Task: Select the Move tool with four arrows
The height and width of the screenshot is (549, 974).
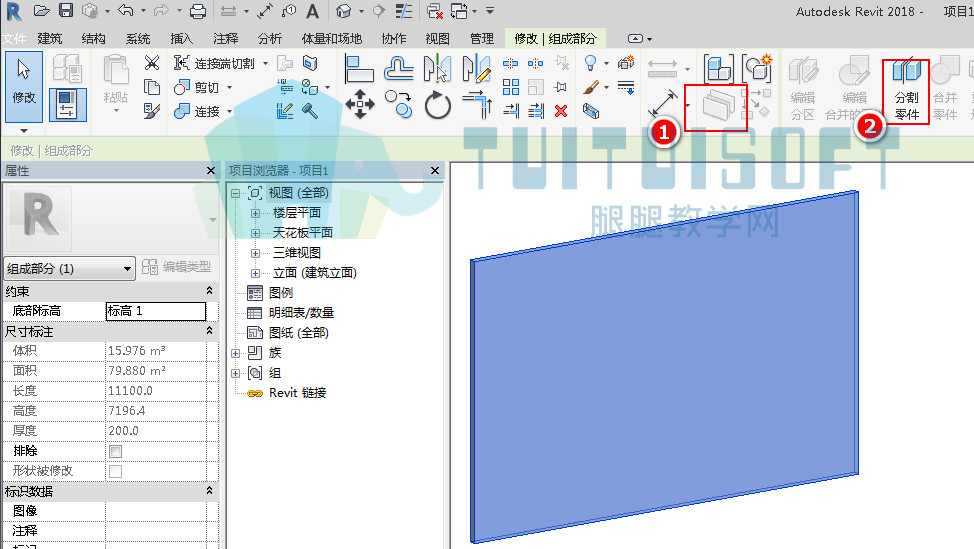Action: (x=360, y=104)
